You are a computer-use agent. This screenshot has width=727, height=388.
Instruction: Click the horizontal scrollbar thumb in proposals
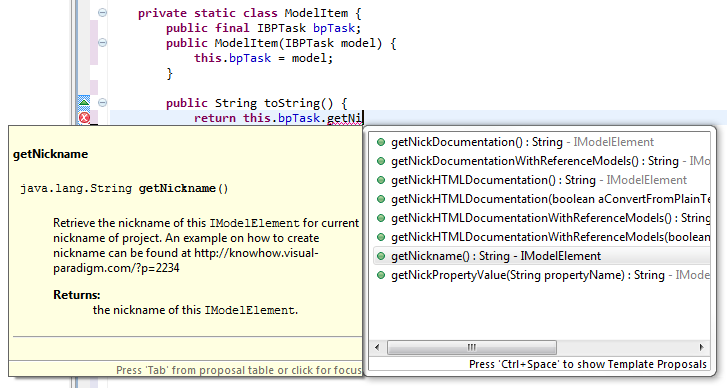[472, 347]
